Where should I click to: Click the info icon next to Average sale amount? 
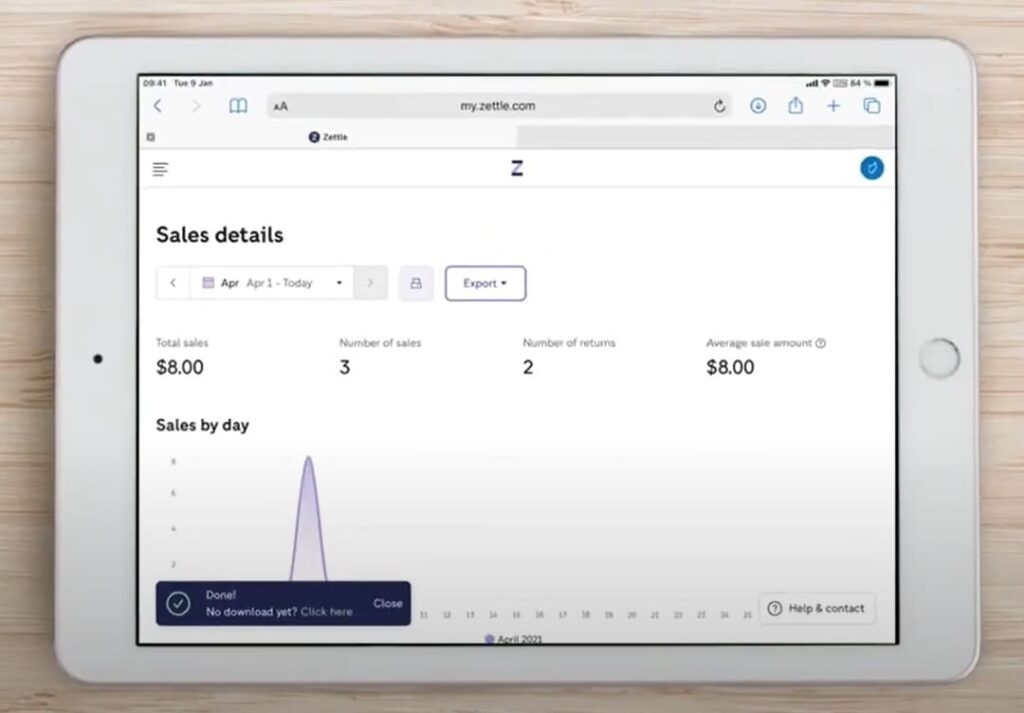click(821, 343)
